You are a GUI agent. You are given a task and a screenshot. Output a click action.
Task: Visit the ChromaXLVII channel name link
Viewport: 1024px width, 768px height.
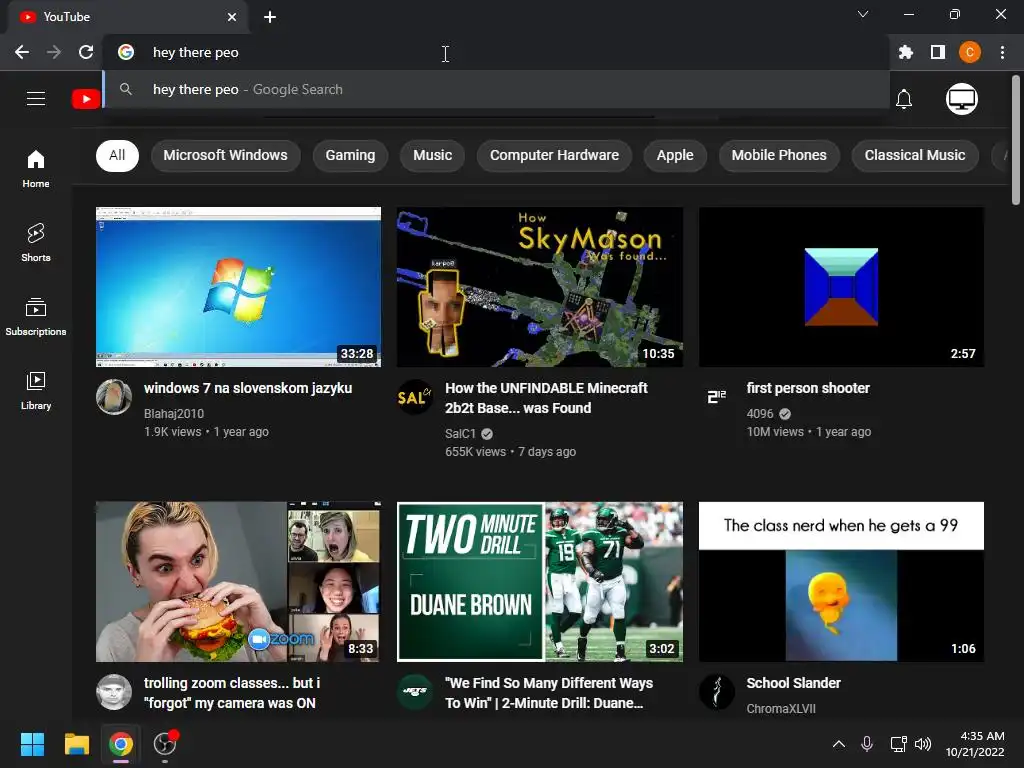pyautogui.click(x=781, y=709)
